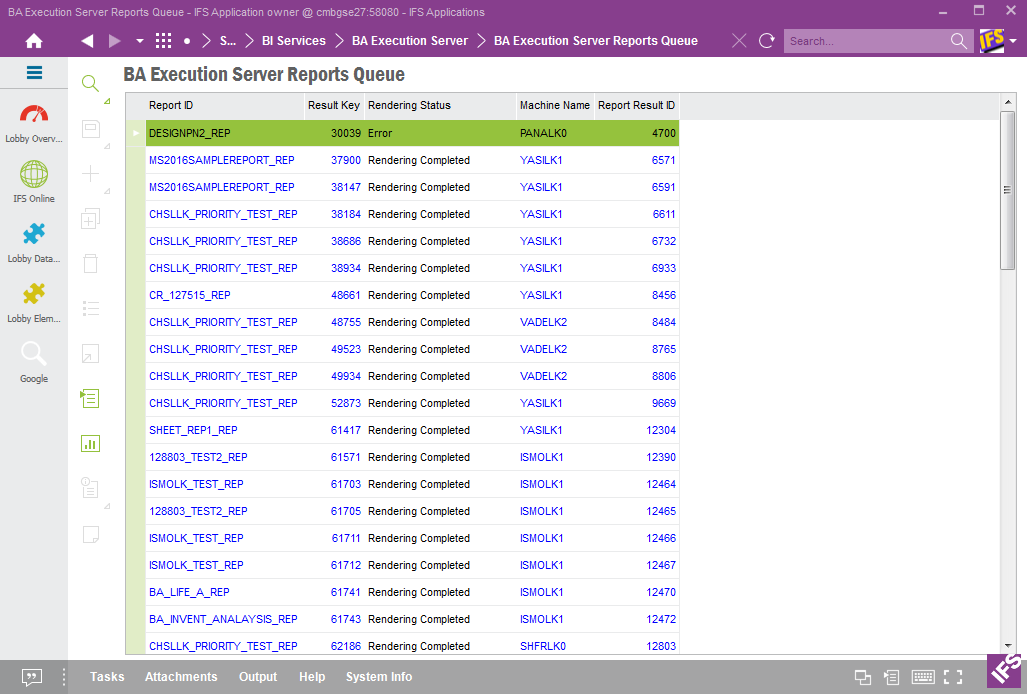Click into the Search input field
The width and height of the screenshot is (1027, 694).
click(865, 41)
